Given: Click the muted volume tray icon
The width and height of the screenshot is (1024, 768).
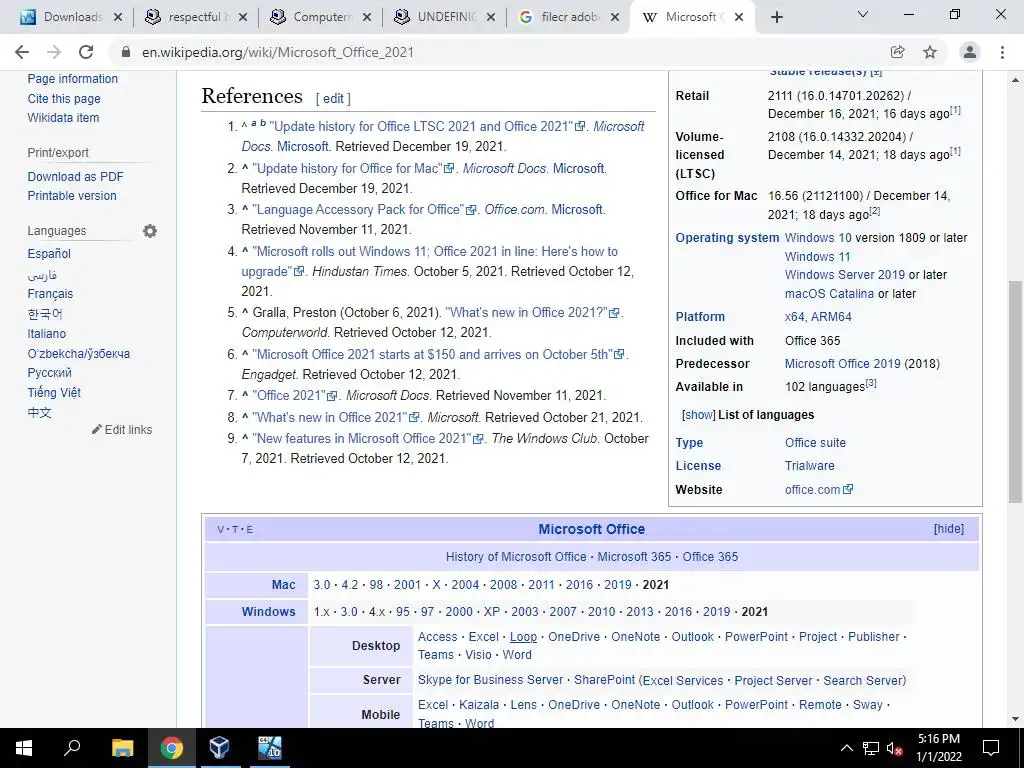Looking at the screenshot, I should 894,748.
